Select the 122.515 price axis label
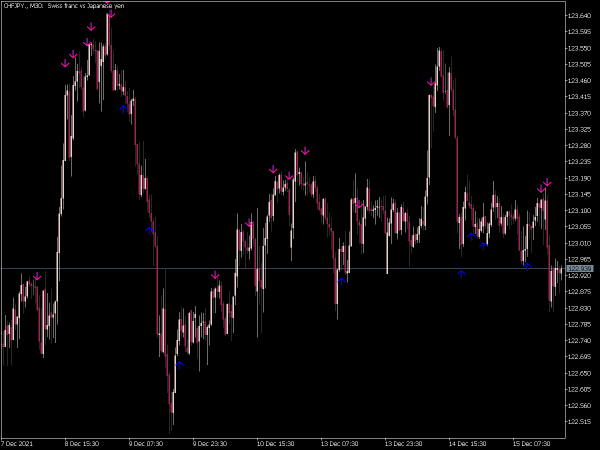Screen dimensions: 600x450 tap(579, 422)
